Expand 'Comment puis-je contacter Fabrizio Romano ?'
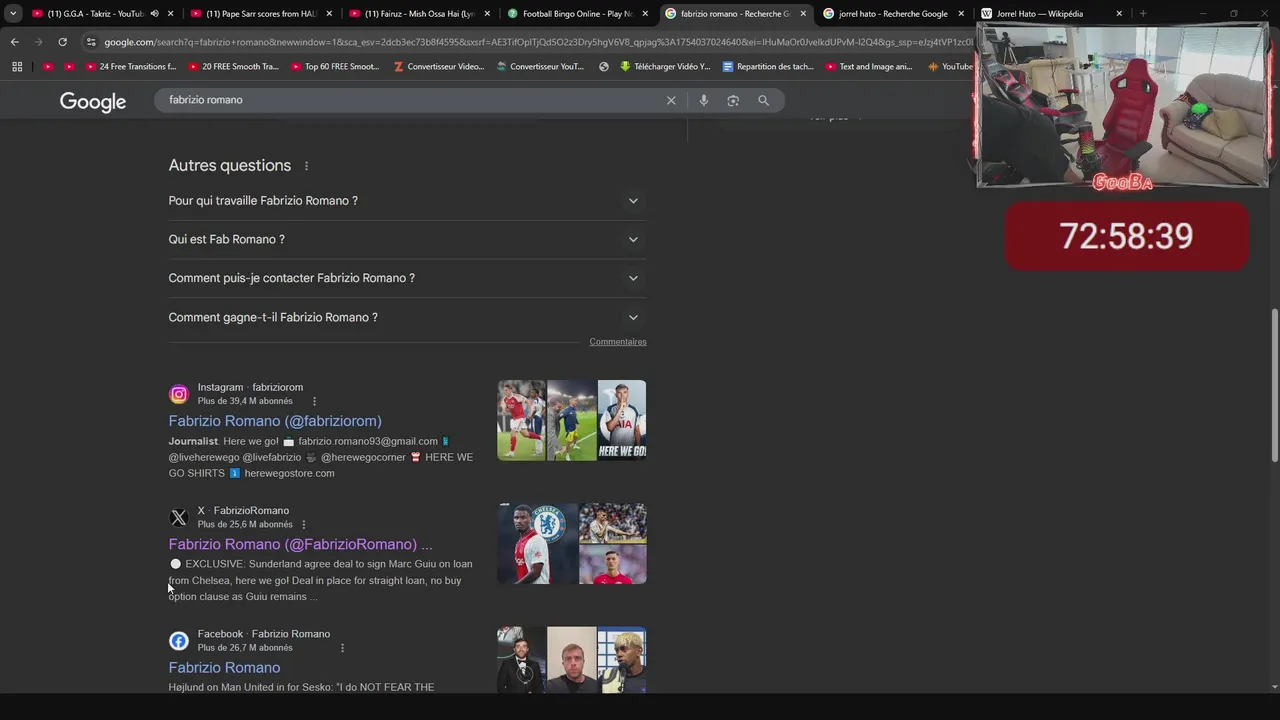The image size is (1280, 720). pos(407,278)
